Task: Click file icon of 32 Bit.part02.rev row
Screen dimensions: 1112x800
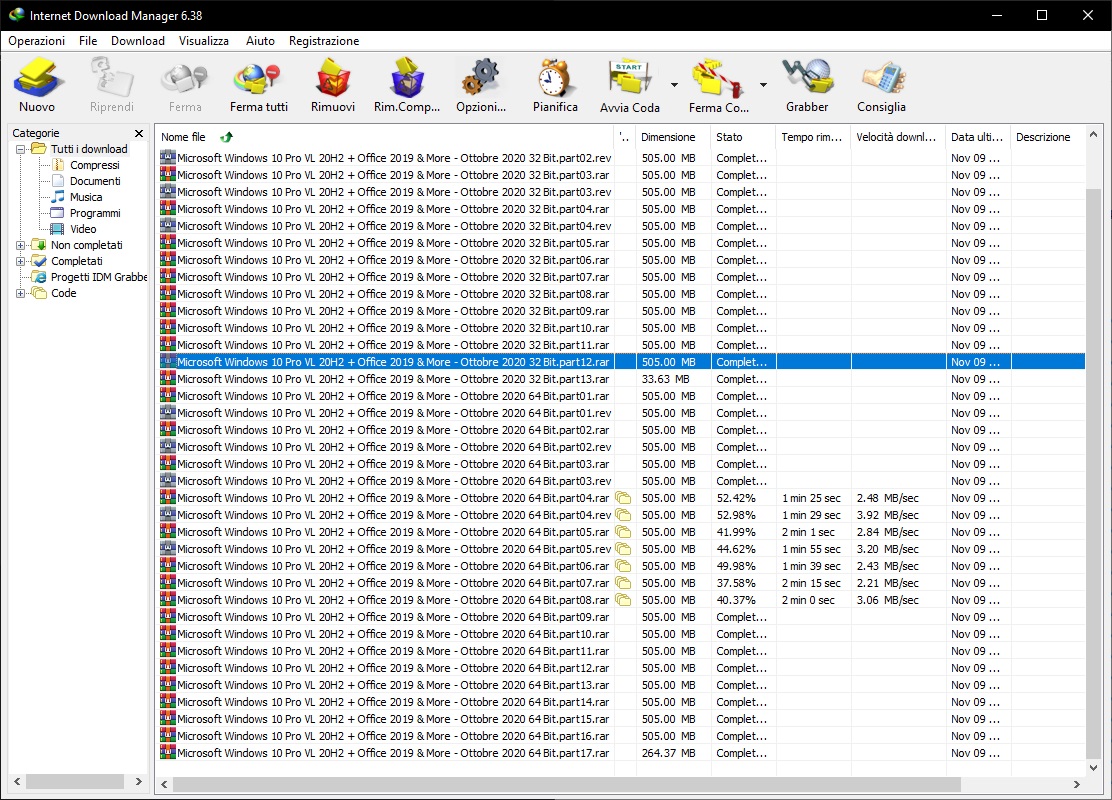Action: [x=168, y=157]
